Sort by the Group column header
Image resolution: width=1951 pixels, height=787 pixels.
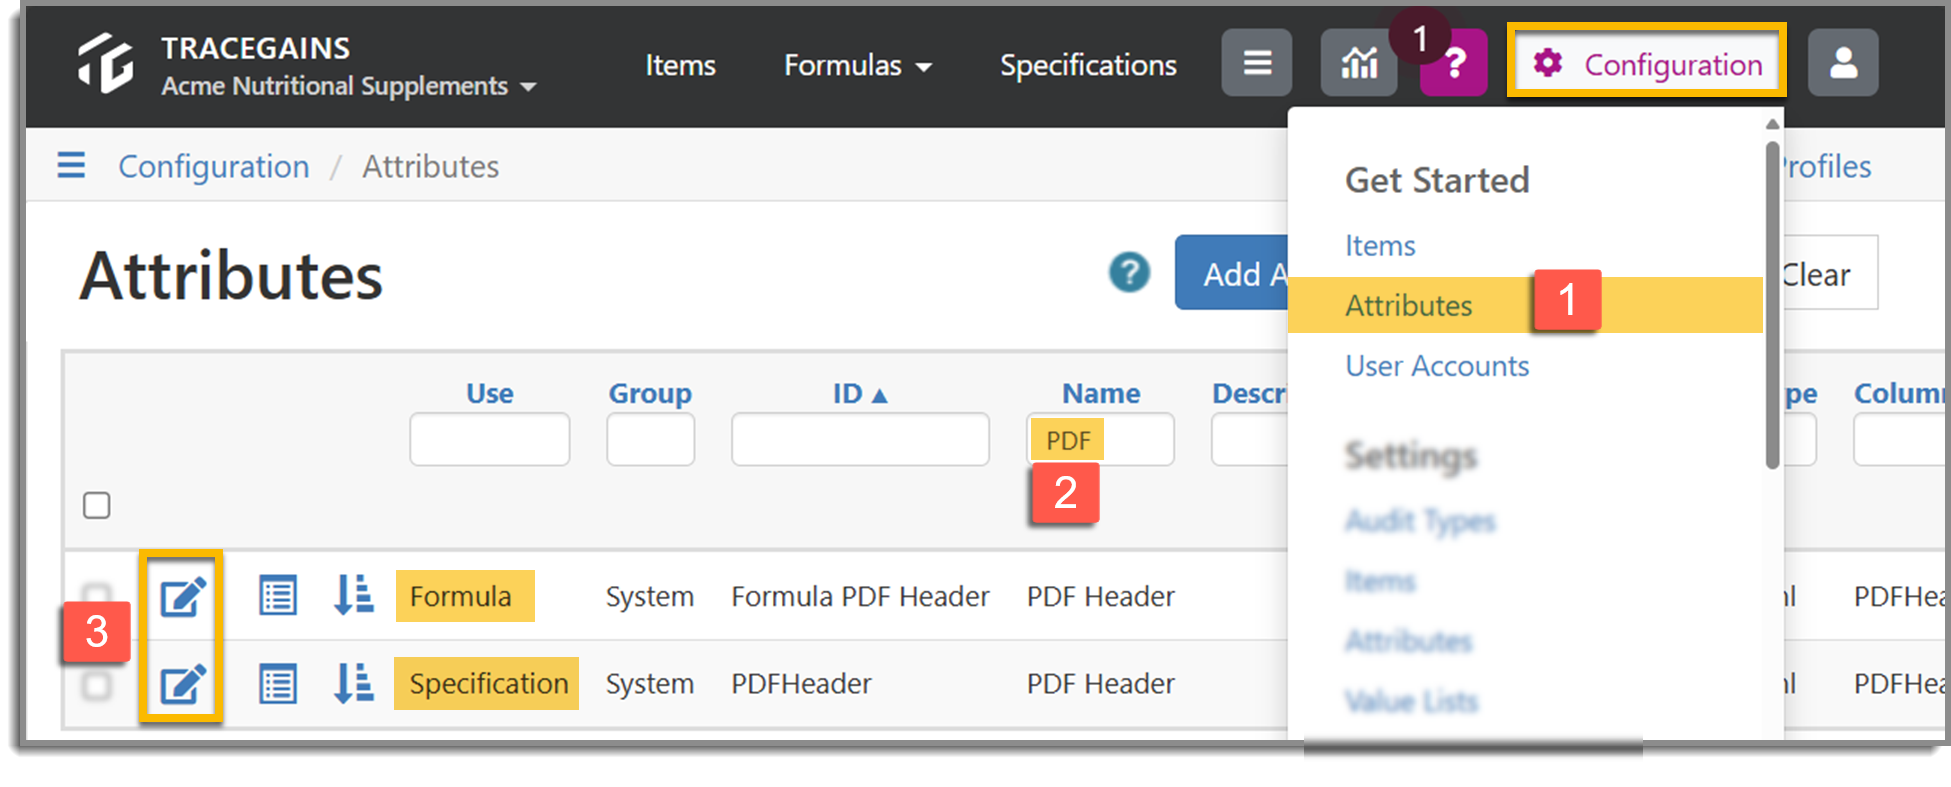(650, 393)
